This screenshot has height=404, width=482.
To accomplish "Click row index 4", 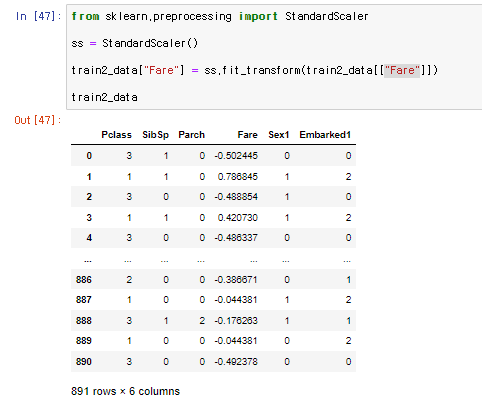I will point(89,238).
